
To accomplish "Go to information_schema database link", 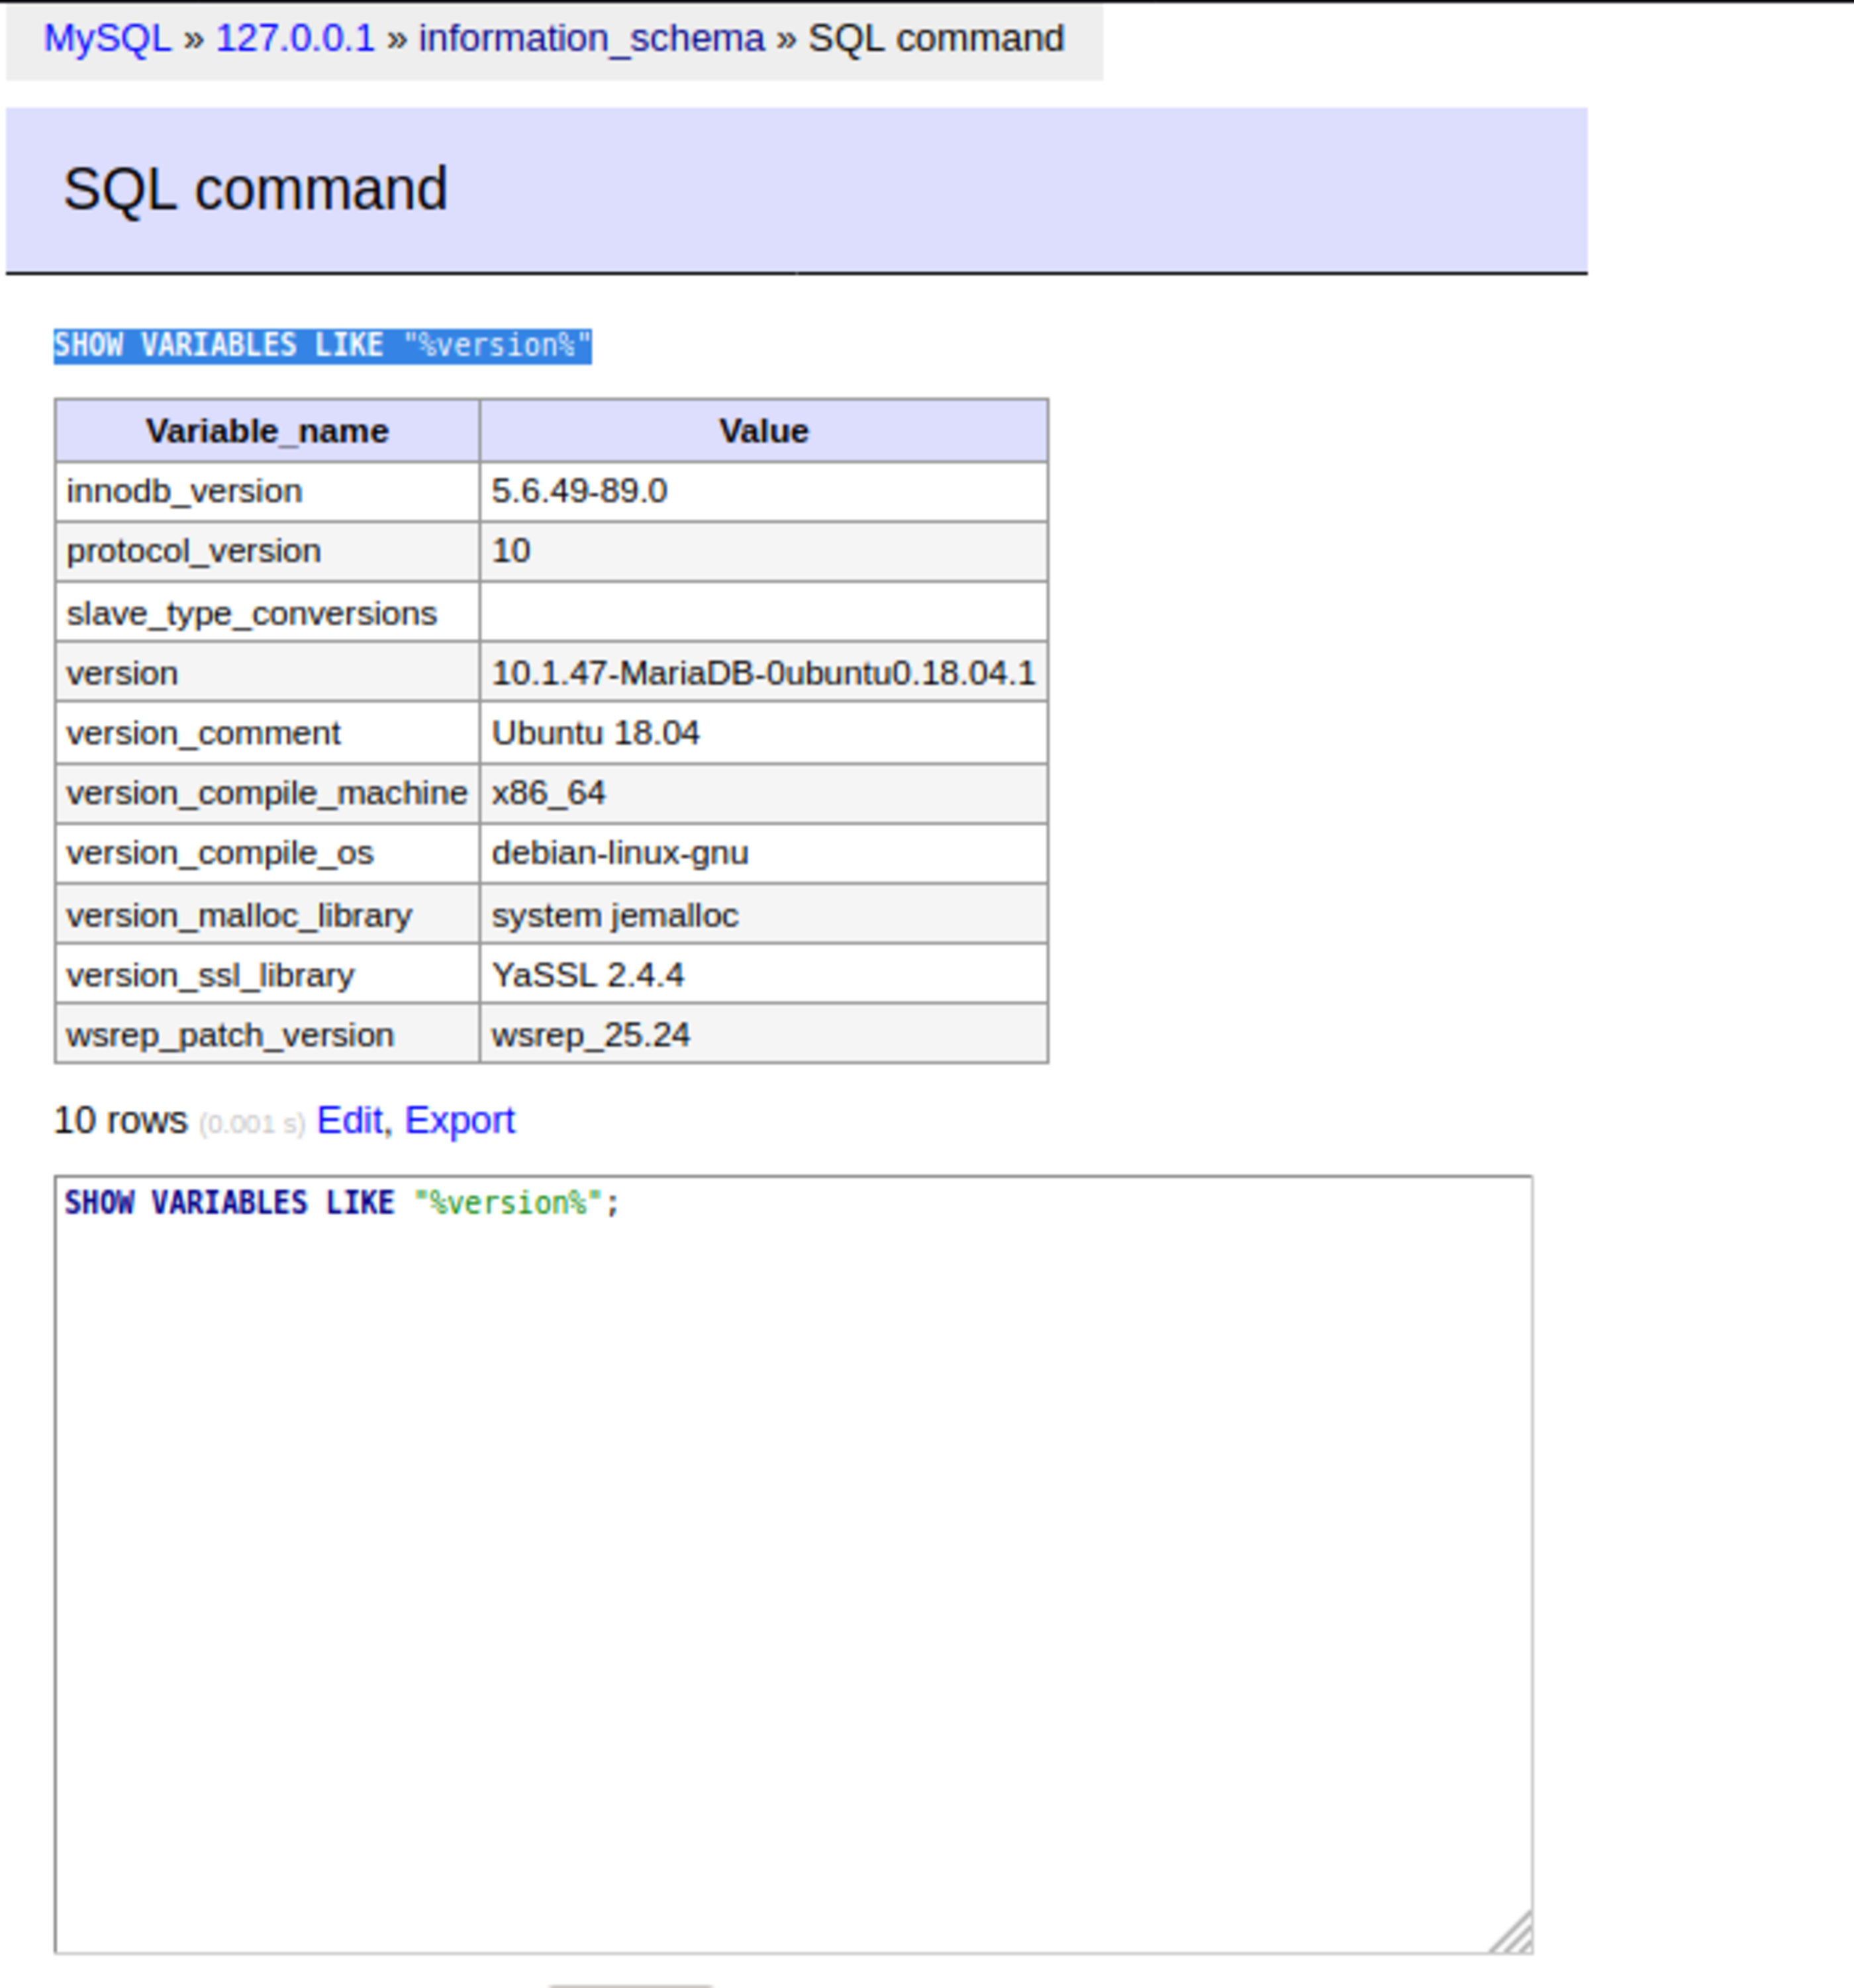I will pyautogui.click(x=591, y=39).
